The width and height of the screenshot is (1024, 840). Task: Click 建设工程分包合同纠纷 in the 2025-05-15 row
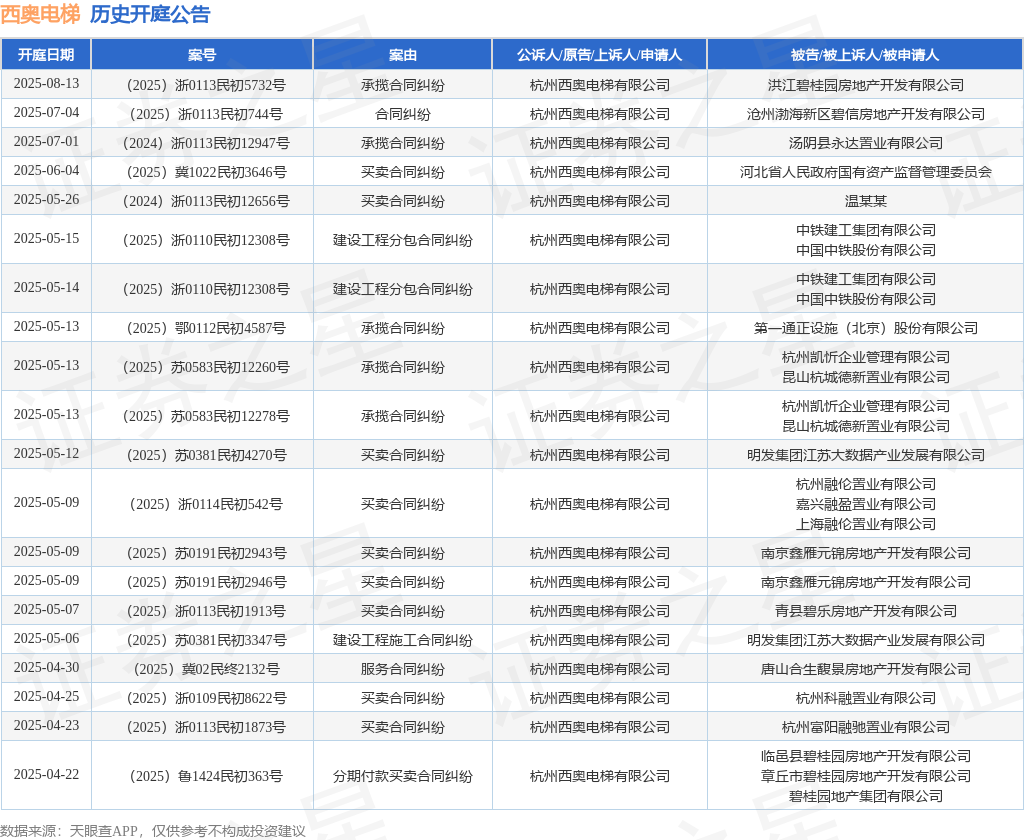click(403, 240)
